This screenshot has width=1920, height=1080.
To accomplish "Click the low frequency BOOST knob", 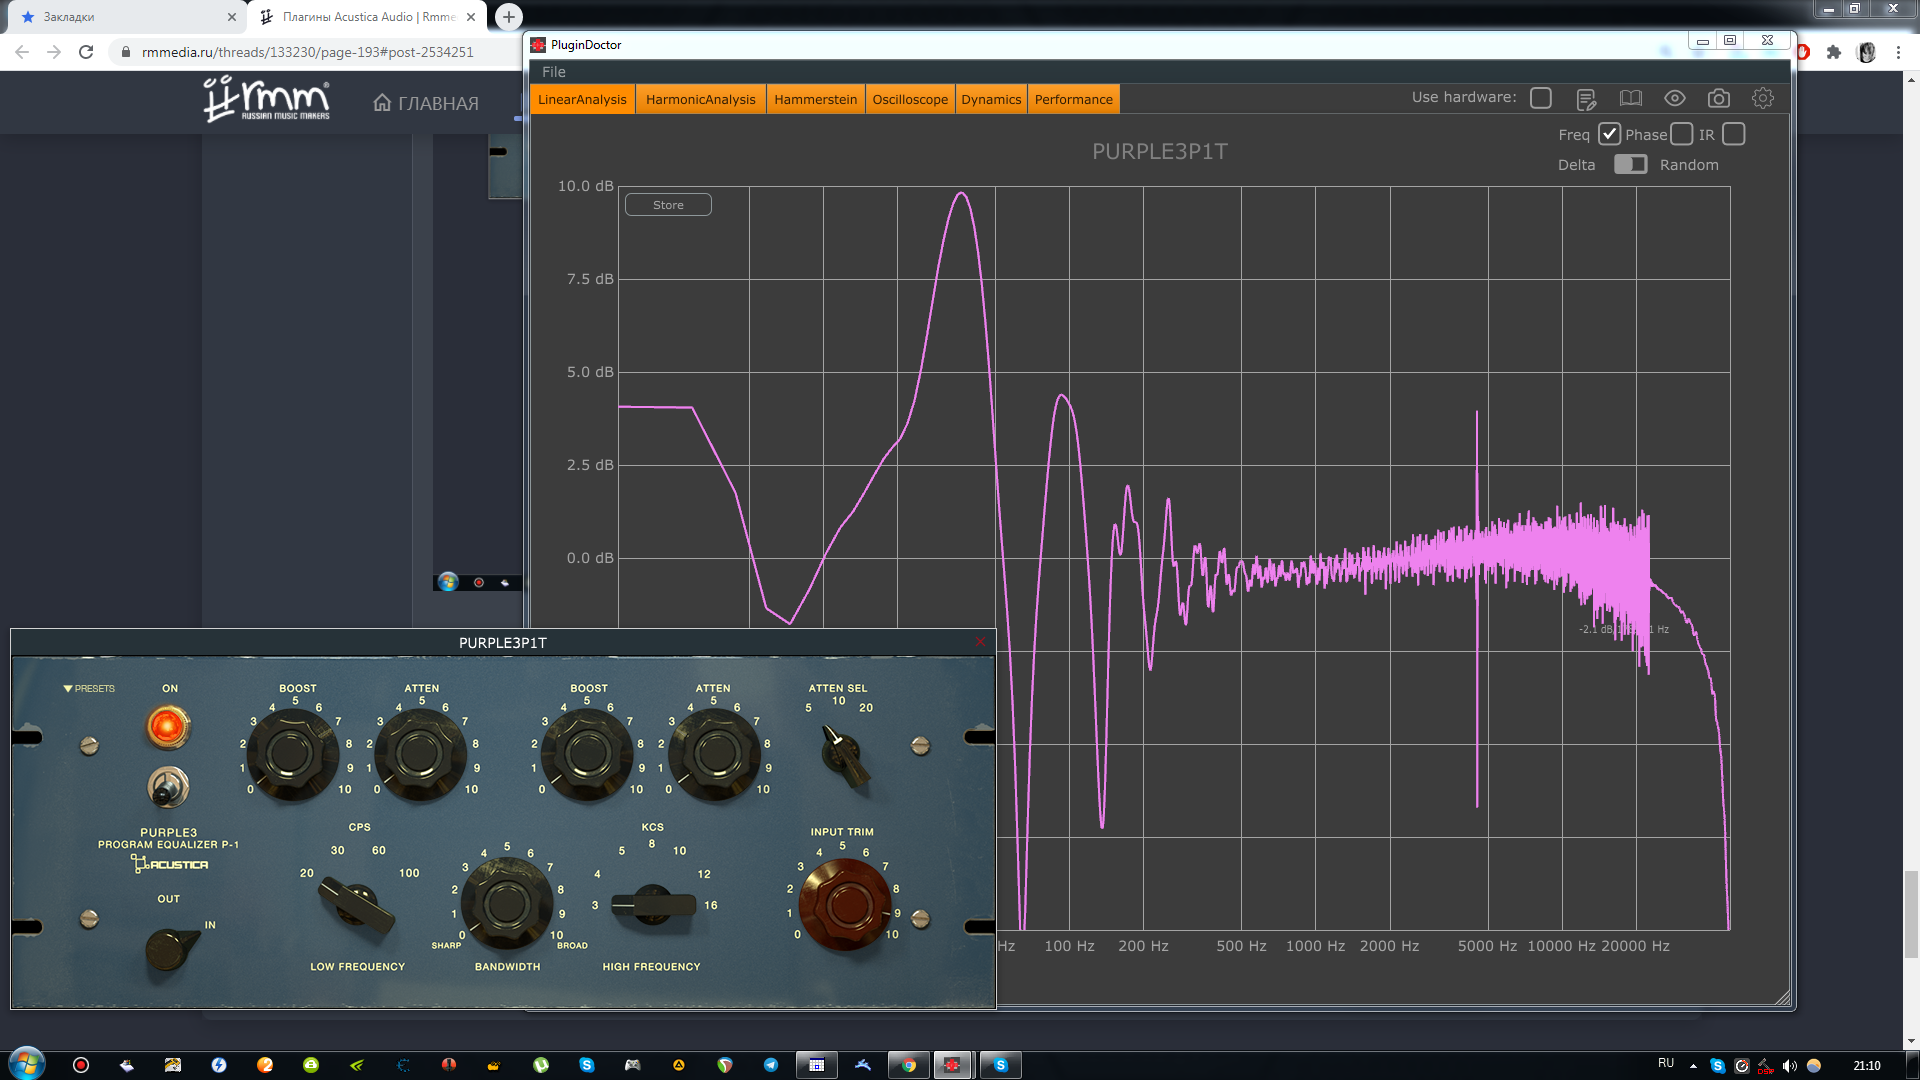I will 292,756.
